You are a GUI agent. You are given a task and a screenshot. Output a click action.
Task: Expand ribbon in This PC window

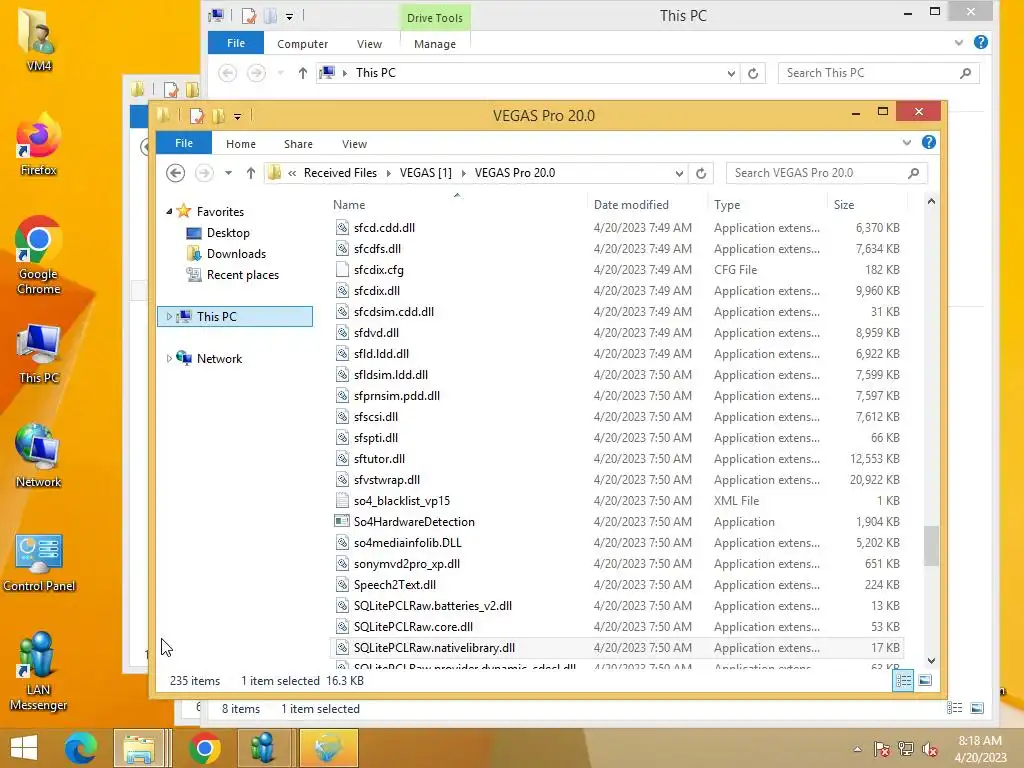pos(959,42)
